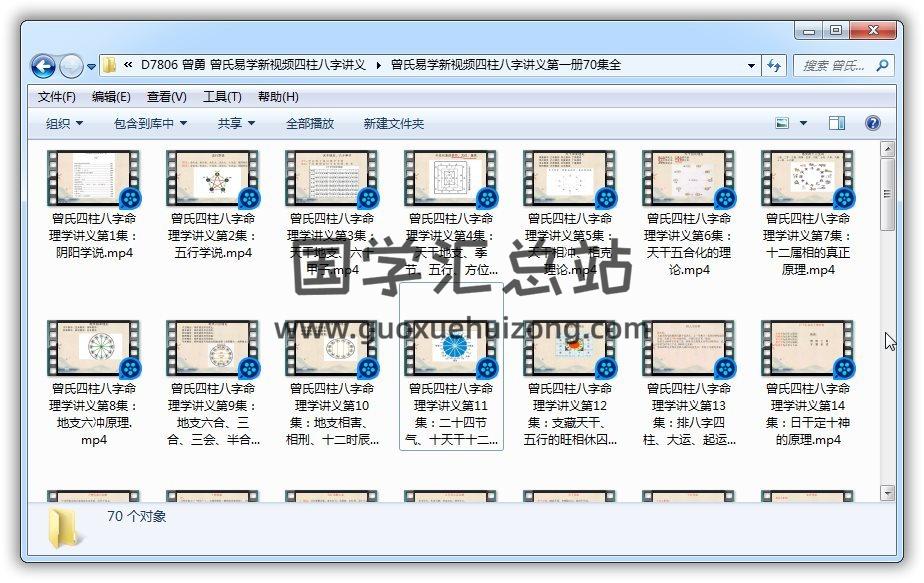Click the scrollbar up arrow
Viewport: 924px width, 583px height.
[887, 148]
